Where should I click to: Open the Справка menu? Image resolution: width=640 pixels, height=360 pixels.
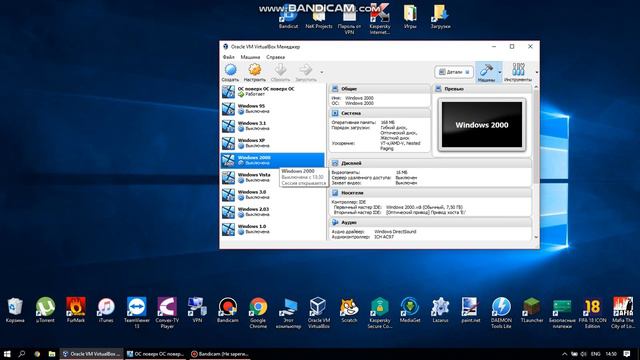(276, 57)
